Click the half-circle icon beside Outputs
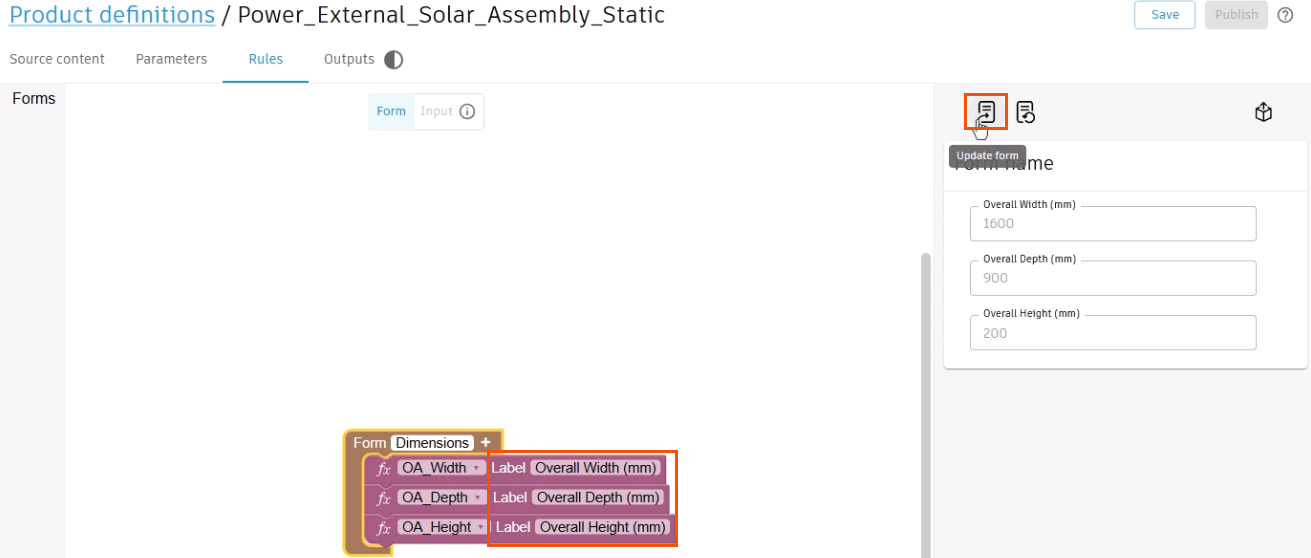 point(394,60)
